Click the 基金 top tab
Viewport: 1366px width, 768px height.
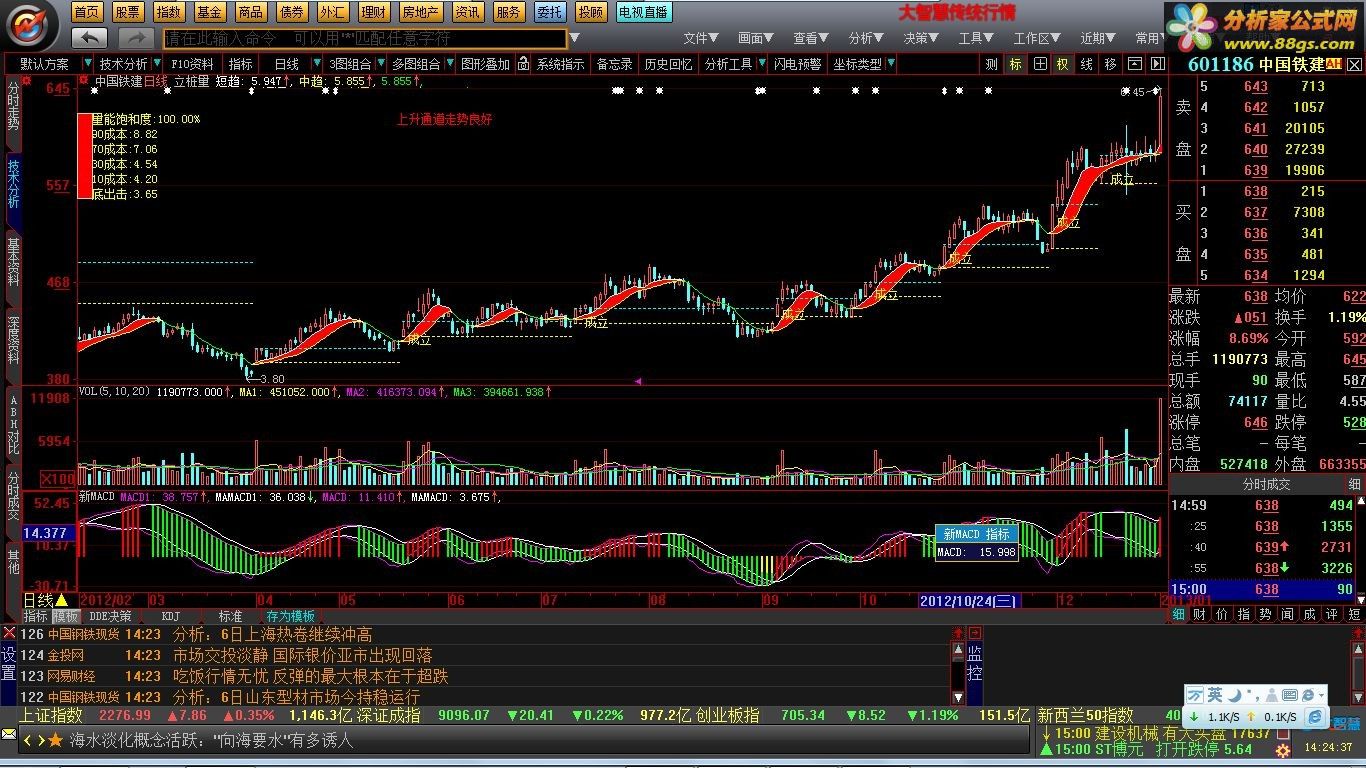(209, 12)
